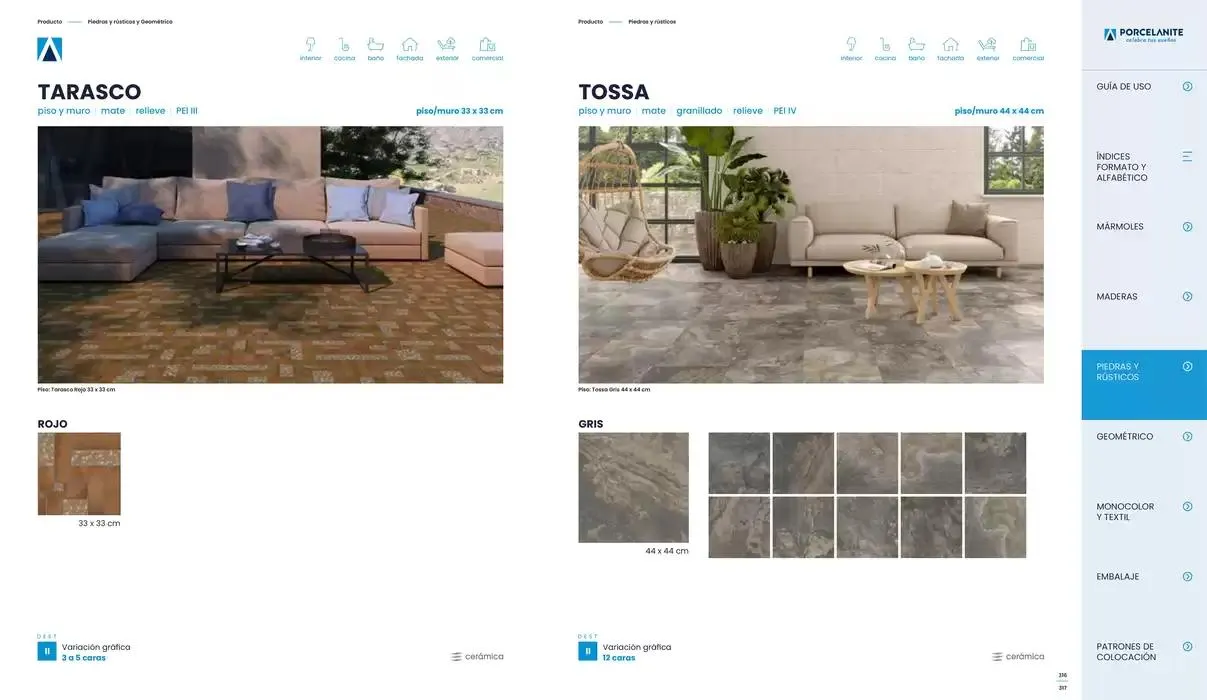Screen dimensions: 1207x700
Task: Click the blue logo above the Tarasco title
Action: click(50, 49)
